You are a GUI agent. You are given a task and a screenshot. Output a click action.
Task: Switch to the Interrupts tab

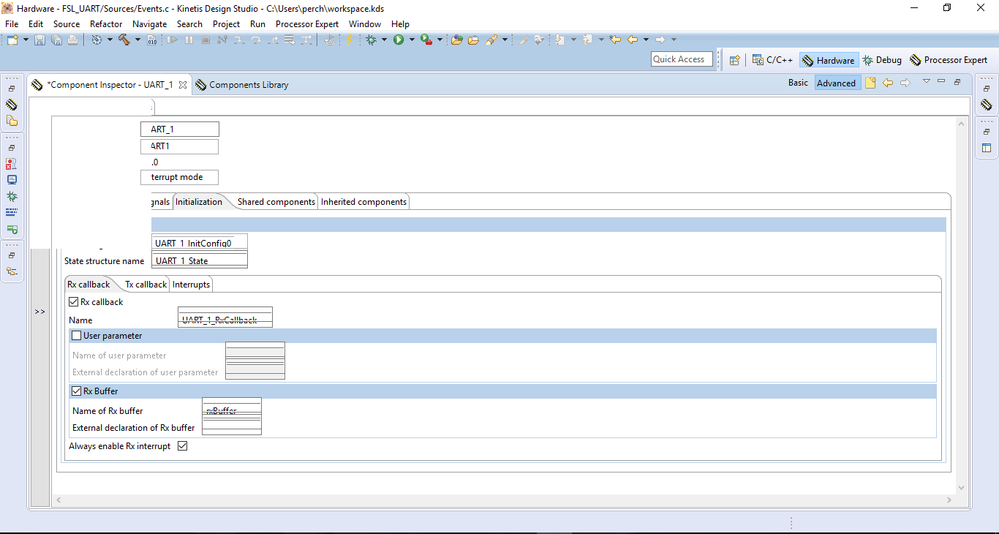(x=191, y=285)
